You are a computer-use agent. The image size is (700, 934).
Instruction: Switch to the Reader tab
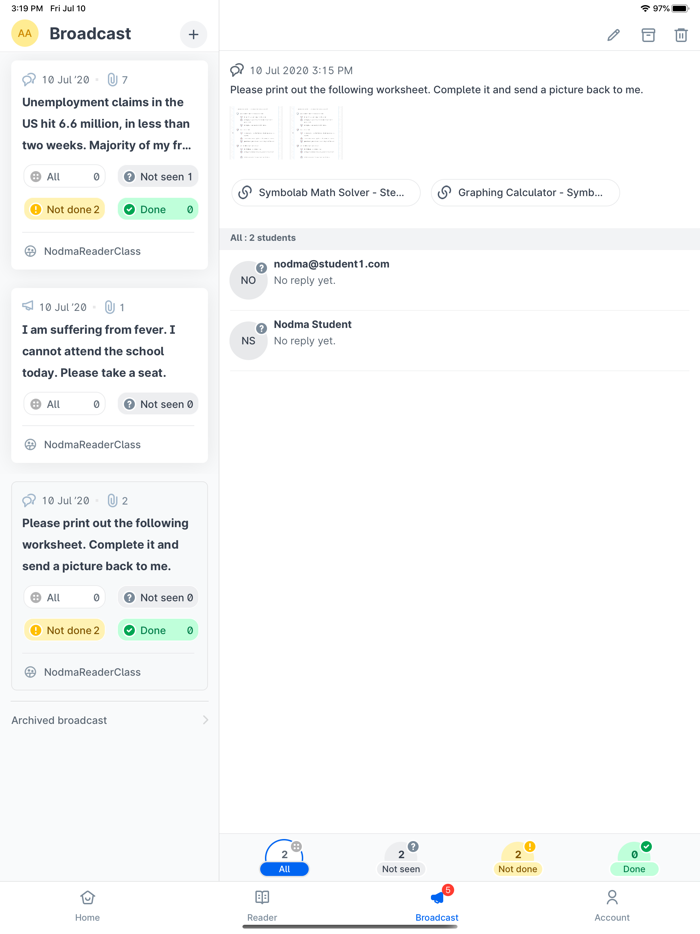point(262,905)
